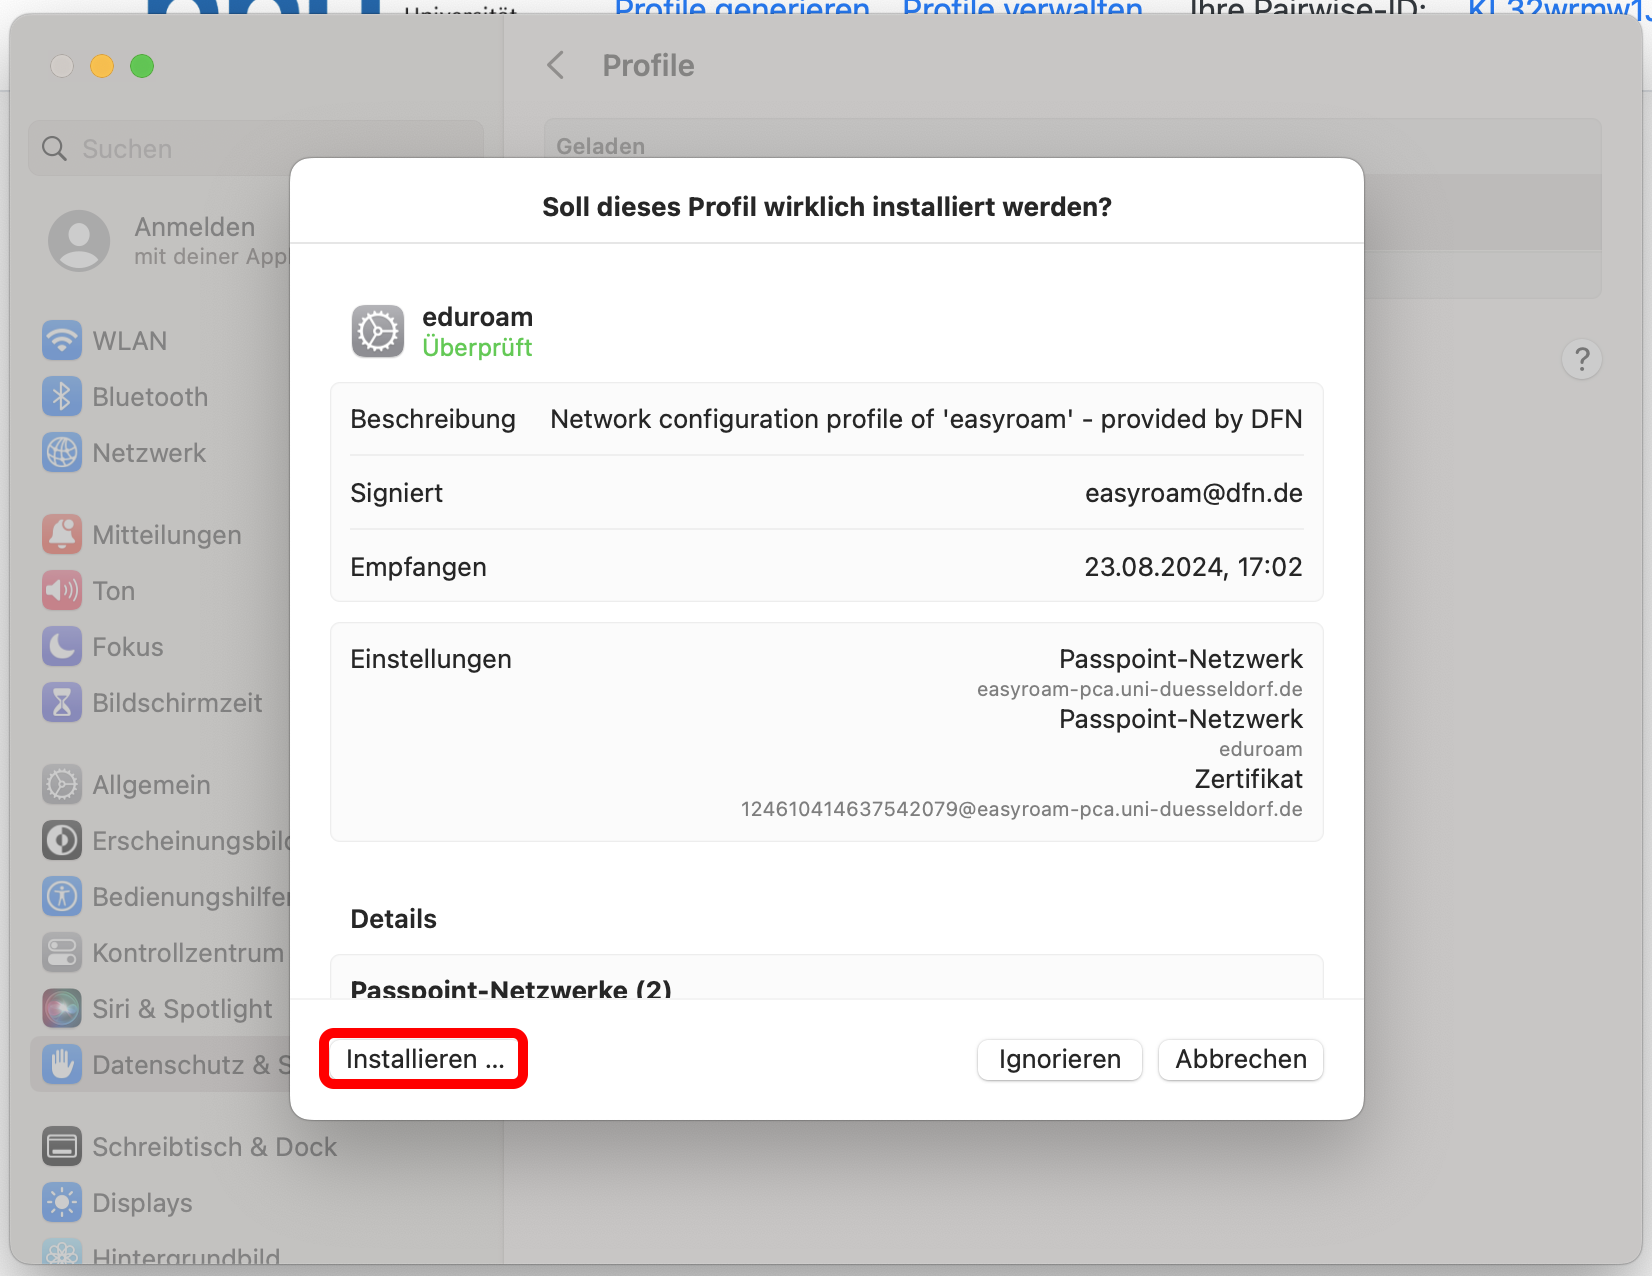The image size is (1652, 1276).
Task: Open Bedienungshilfen accessibility icon
Action: (62, 897)
